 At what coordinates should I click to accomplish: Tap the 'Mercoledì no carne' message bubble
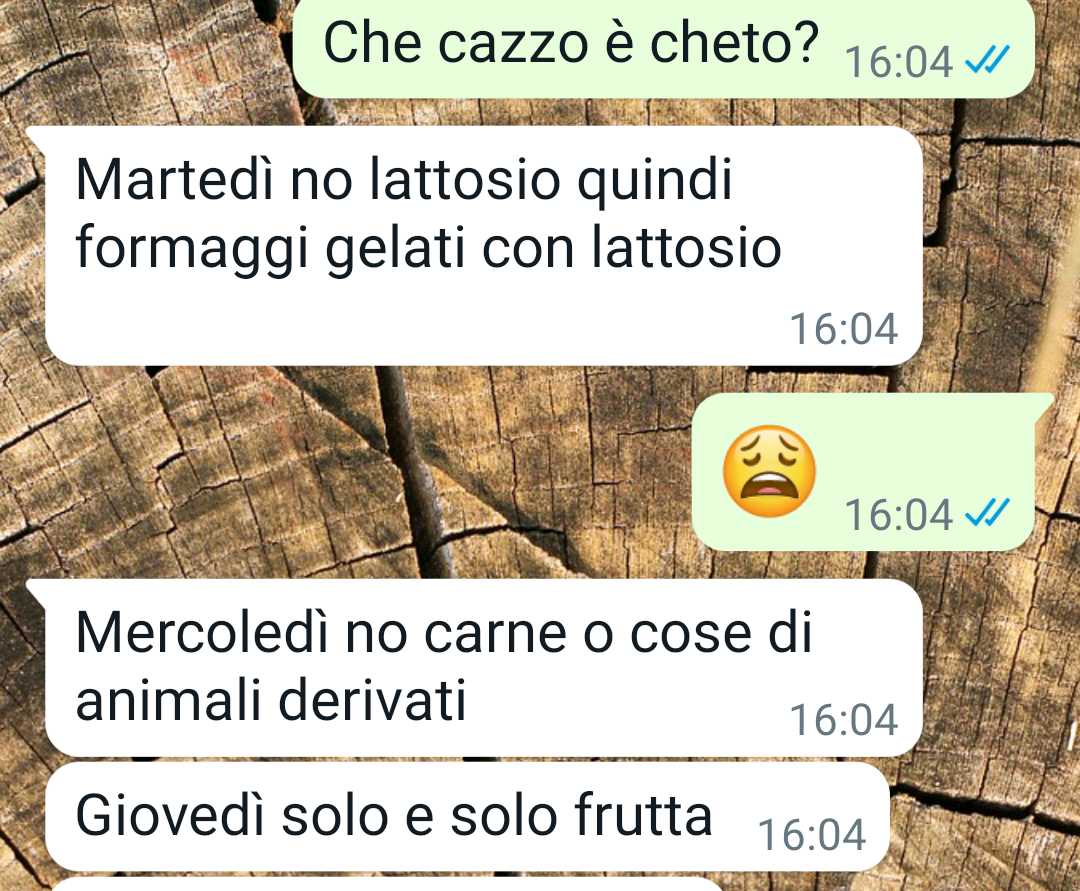[x=484, y=667]
